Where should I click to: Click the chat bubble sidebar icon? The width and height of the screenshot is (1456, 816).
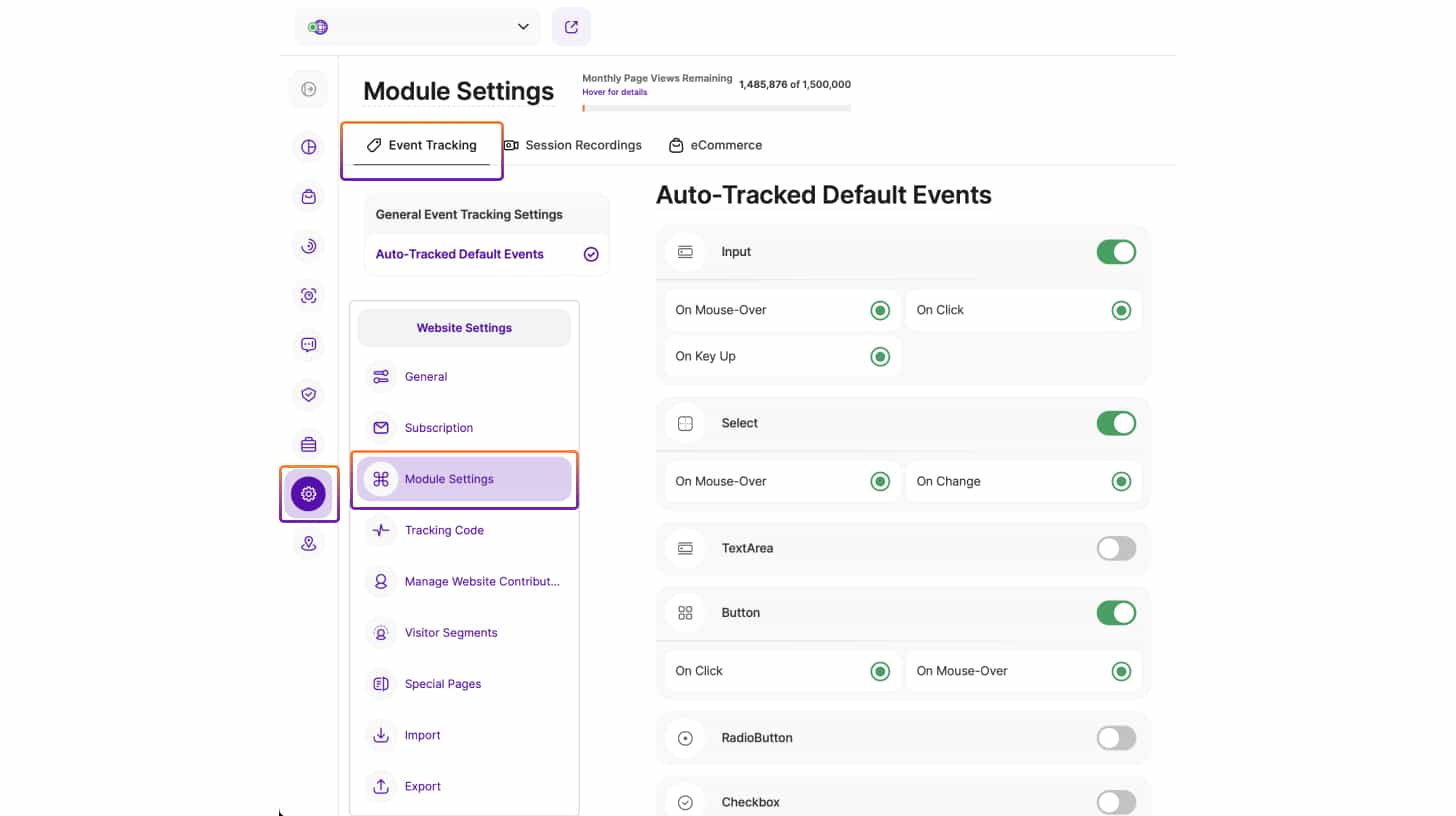[x=308, y=345]
